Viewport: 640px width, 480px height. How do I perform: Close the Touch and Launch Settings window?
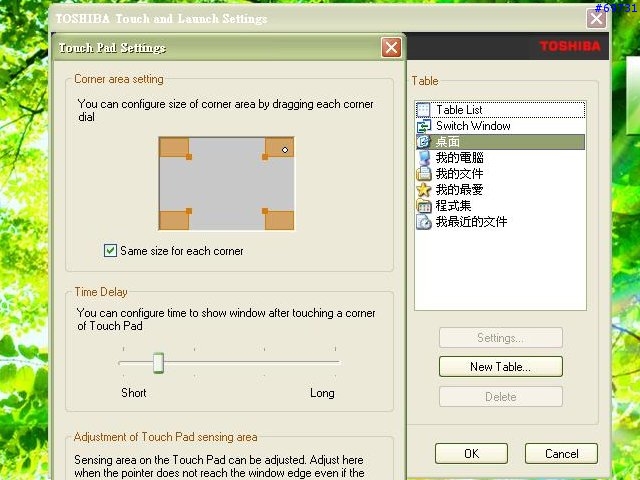tap(596, 18)
